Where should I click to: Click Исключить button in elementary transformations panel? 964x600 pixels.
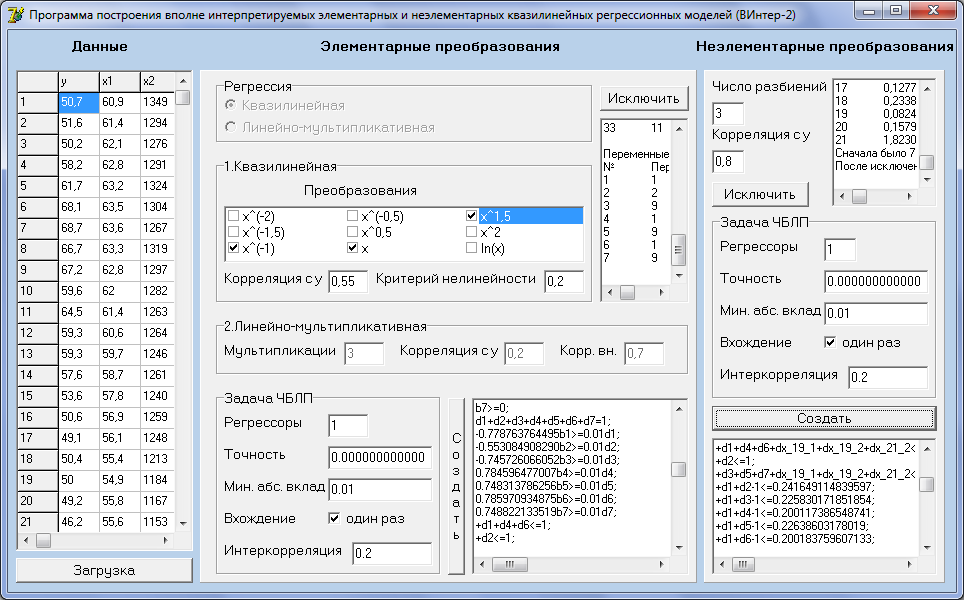644,98
